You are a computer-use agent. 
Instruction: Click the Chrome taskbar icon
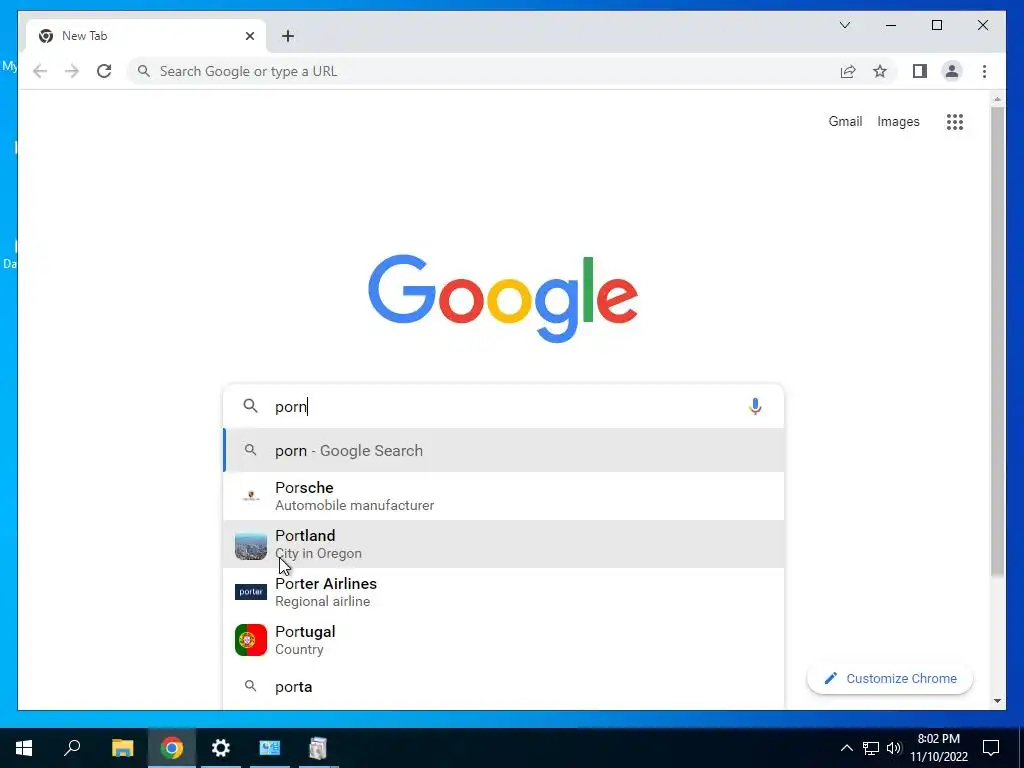click(172, 748)
